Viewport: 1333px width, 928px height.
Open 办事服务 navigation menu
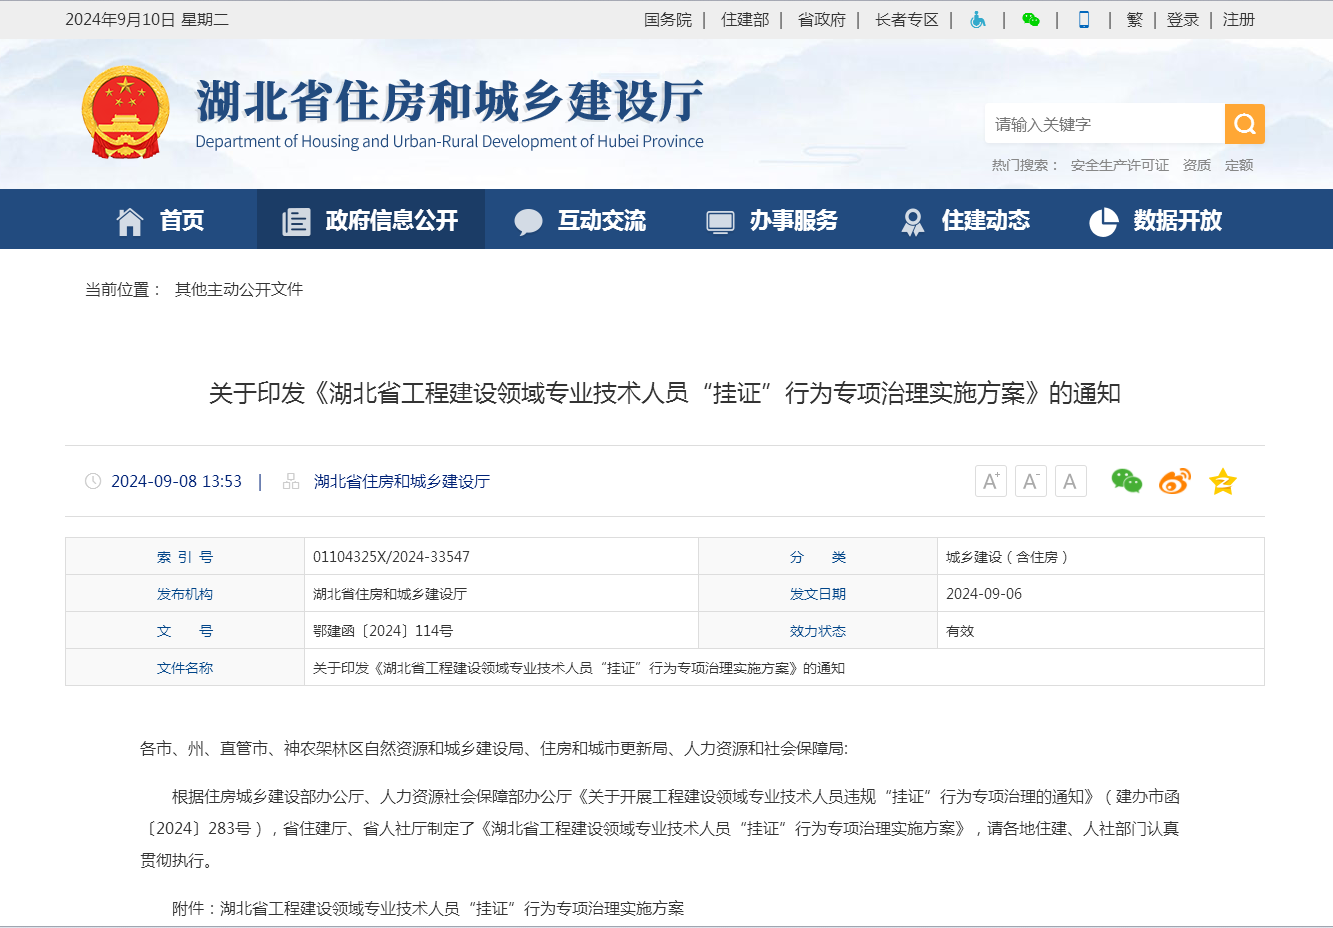pos(772,220)
